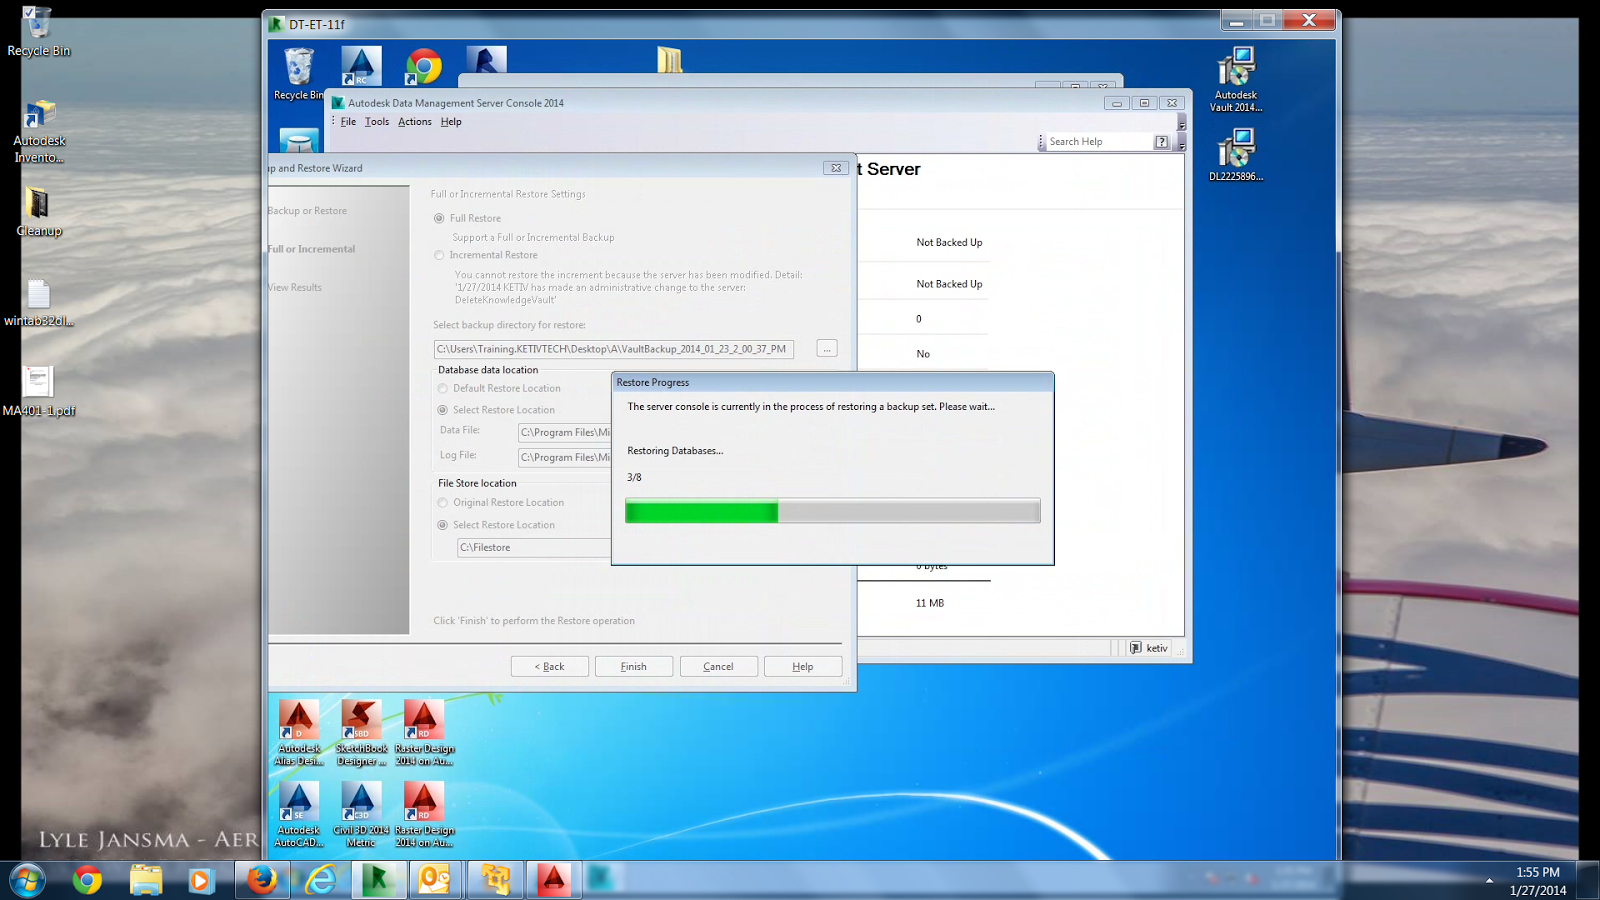Launch Chrome shortcut on the remote desktop

(424, 67)
